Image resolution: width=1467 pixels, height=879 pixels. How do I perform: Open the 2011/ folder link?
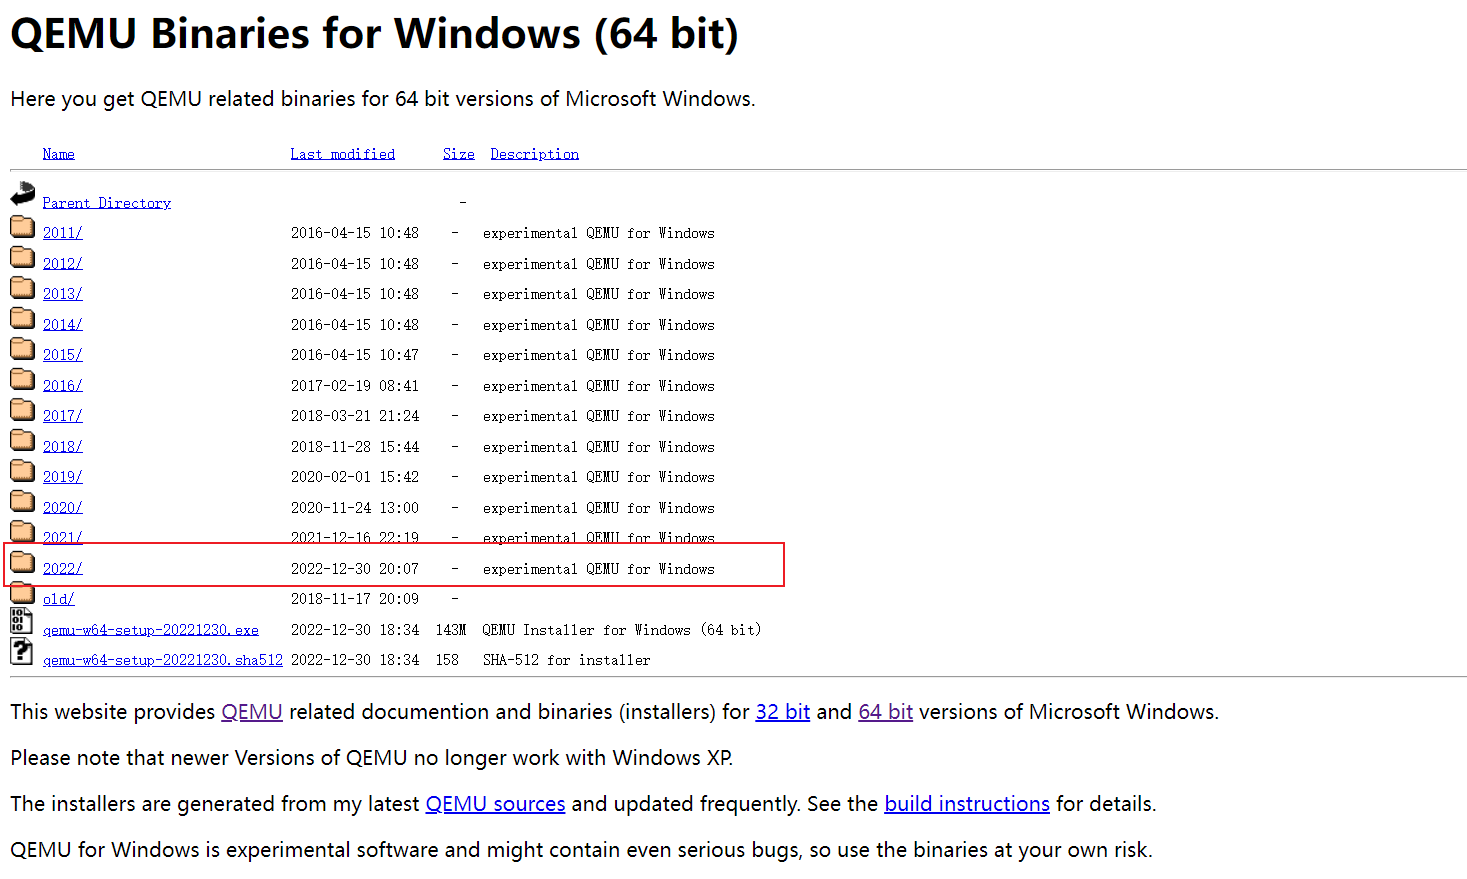[63, 233]
